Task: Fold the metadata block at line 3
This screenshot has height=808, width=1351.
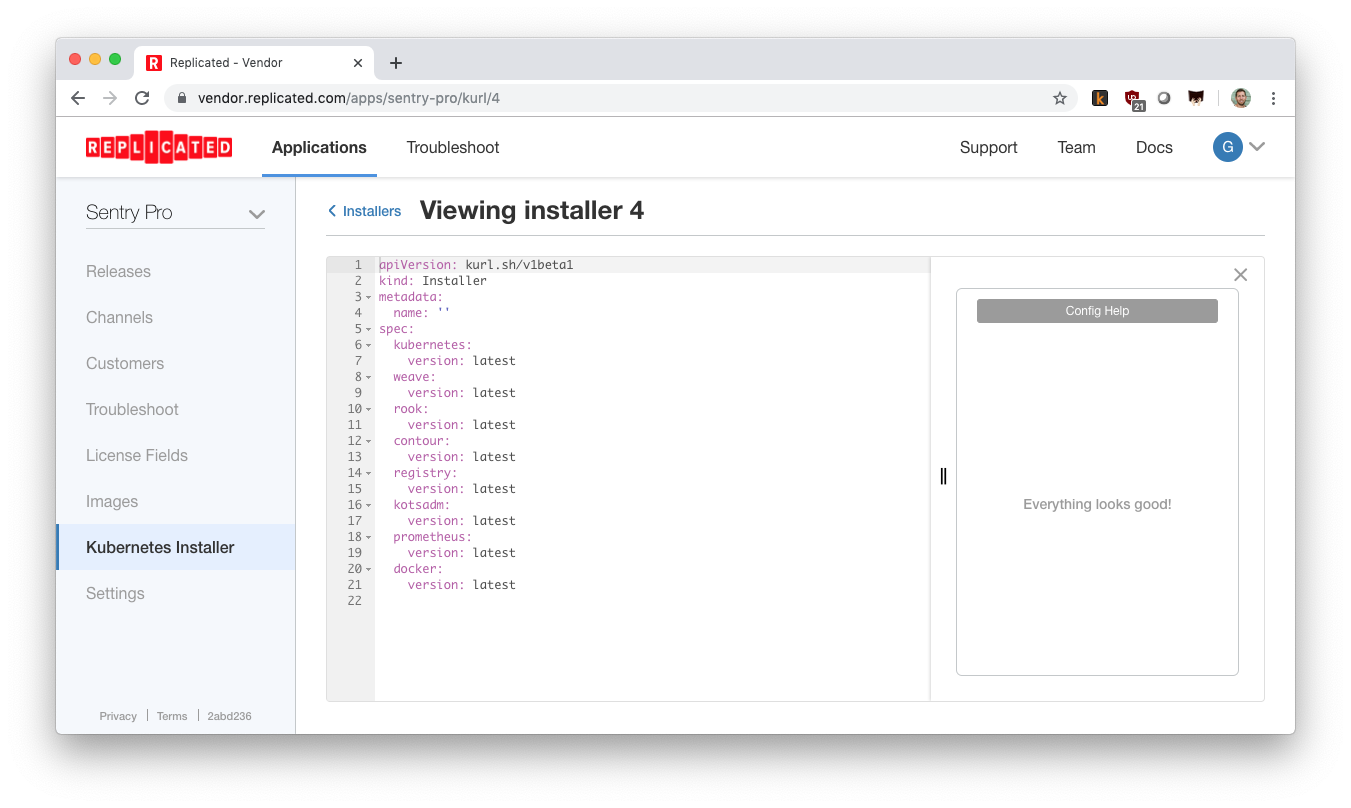Action: click(x=368, y=297)
